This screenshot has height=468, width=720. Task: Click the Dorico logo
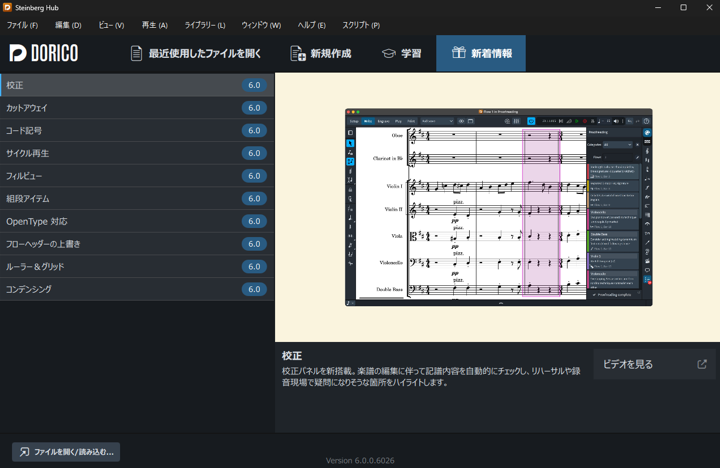44,53
